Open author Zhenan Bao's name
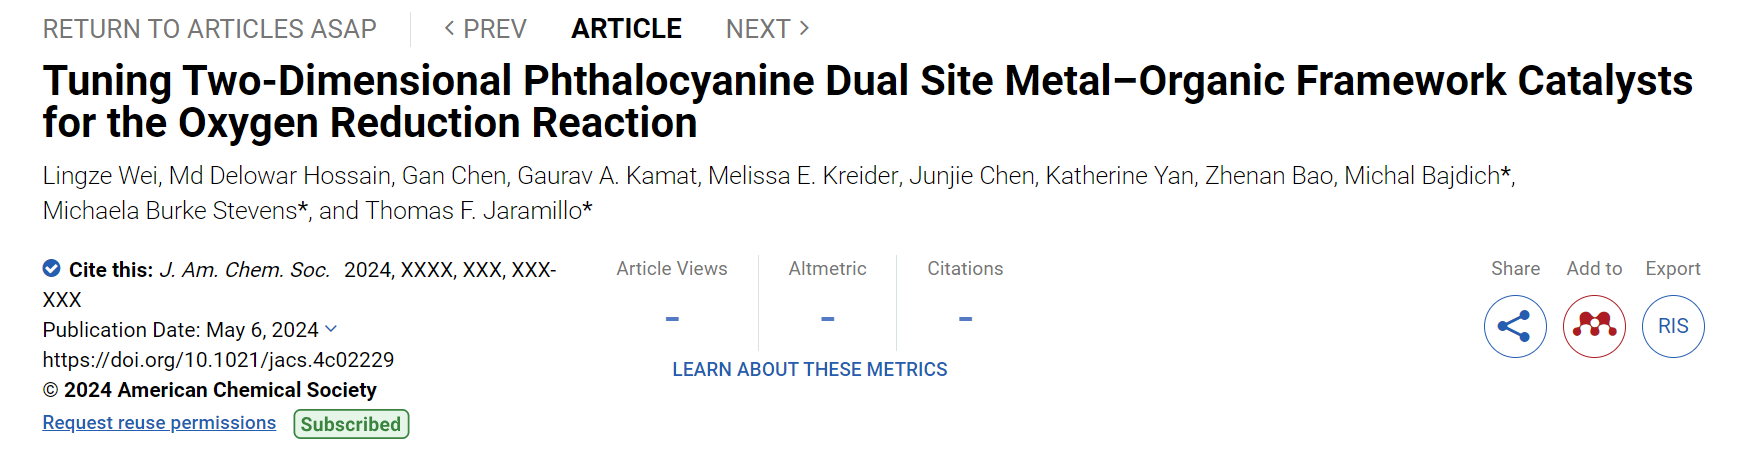1754x464 pixels. click(x=1269, y=176)
